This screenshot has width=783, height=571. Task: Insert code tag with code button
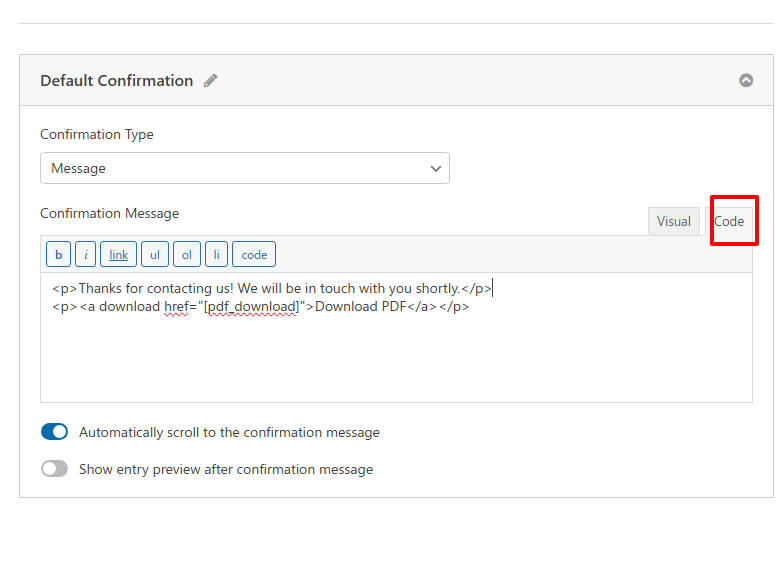coord(254,255)
